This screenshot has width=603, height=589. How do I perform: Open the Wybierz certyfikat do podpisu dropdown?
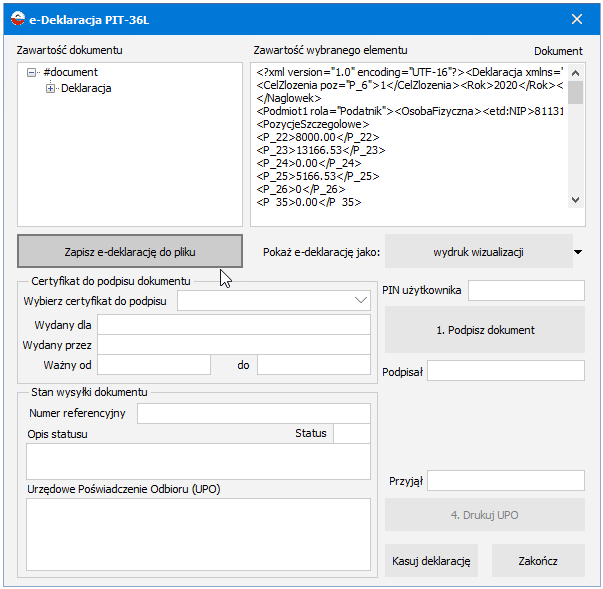[x=274, y=301]
